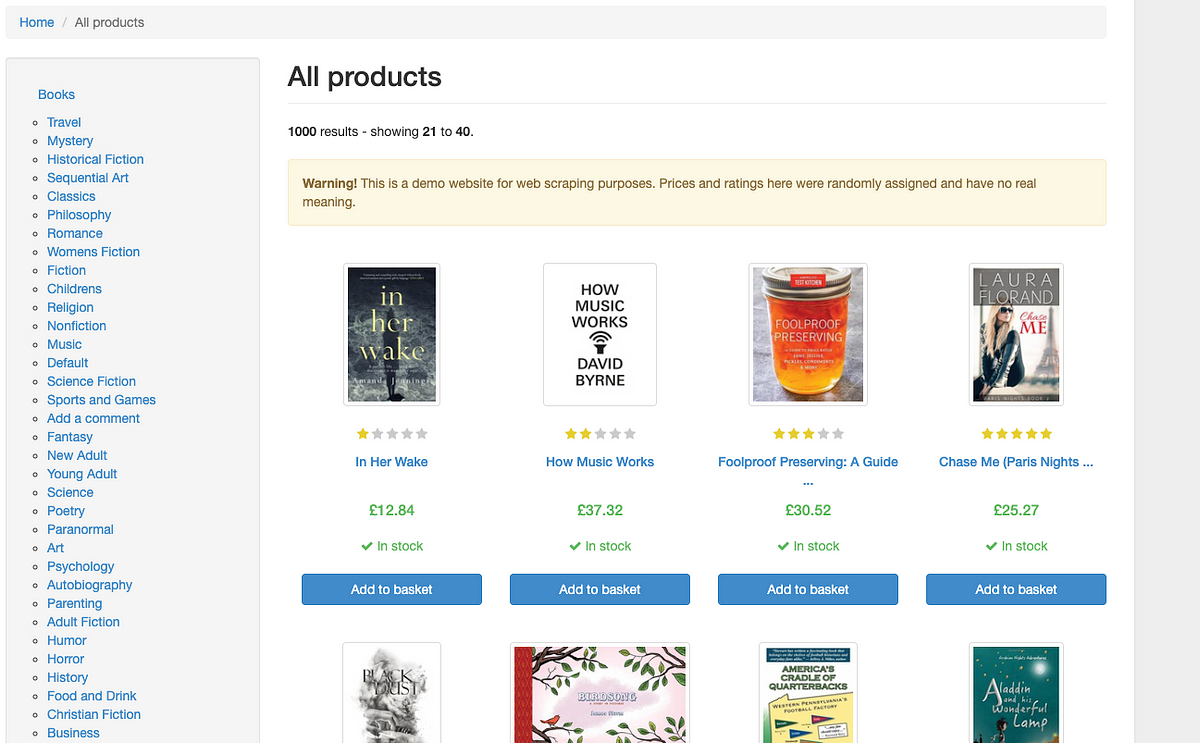Add How Music Works to basket
The height and width of the screenshot is (743, 1200).
point(600,589)
